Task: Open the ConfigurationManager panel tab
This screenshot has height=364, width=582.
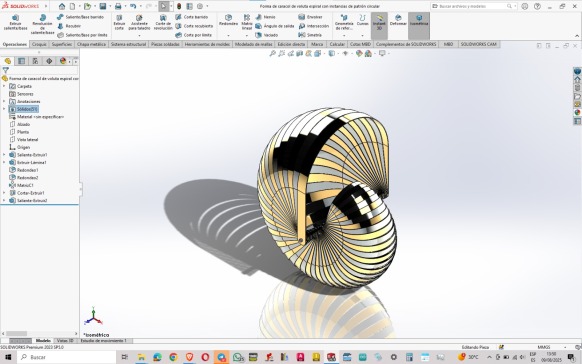Action: tap(35, 61)
